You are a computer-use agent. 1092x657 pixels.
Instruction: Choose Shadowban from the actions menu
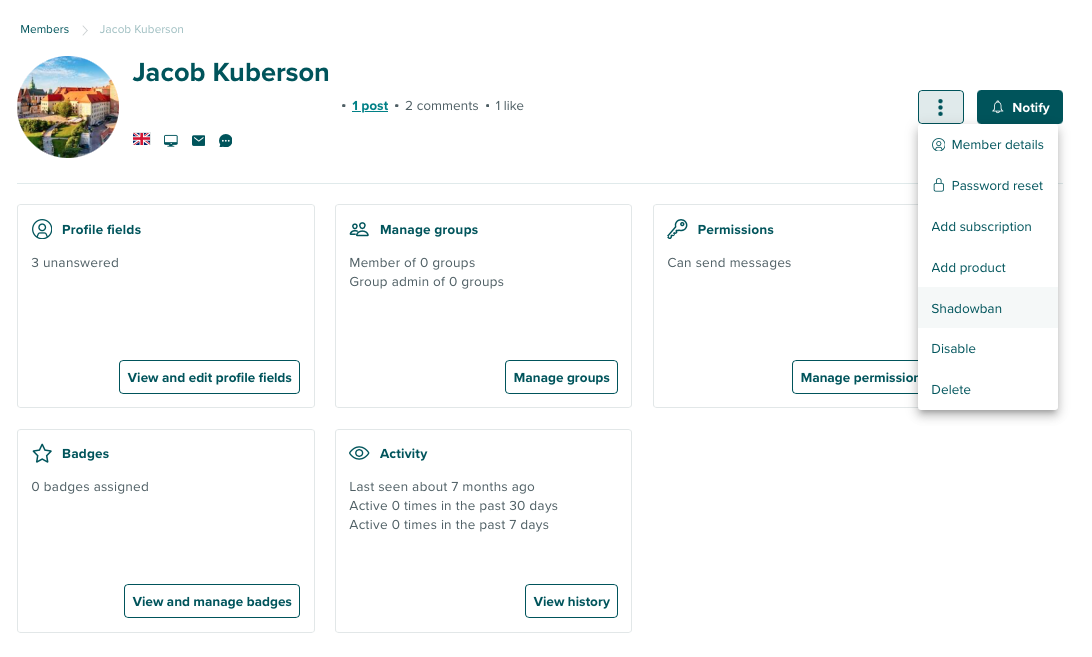966,308
